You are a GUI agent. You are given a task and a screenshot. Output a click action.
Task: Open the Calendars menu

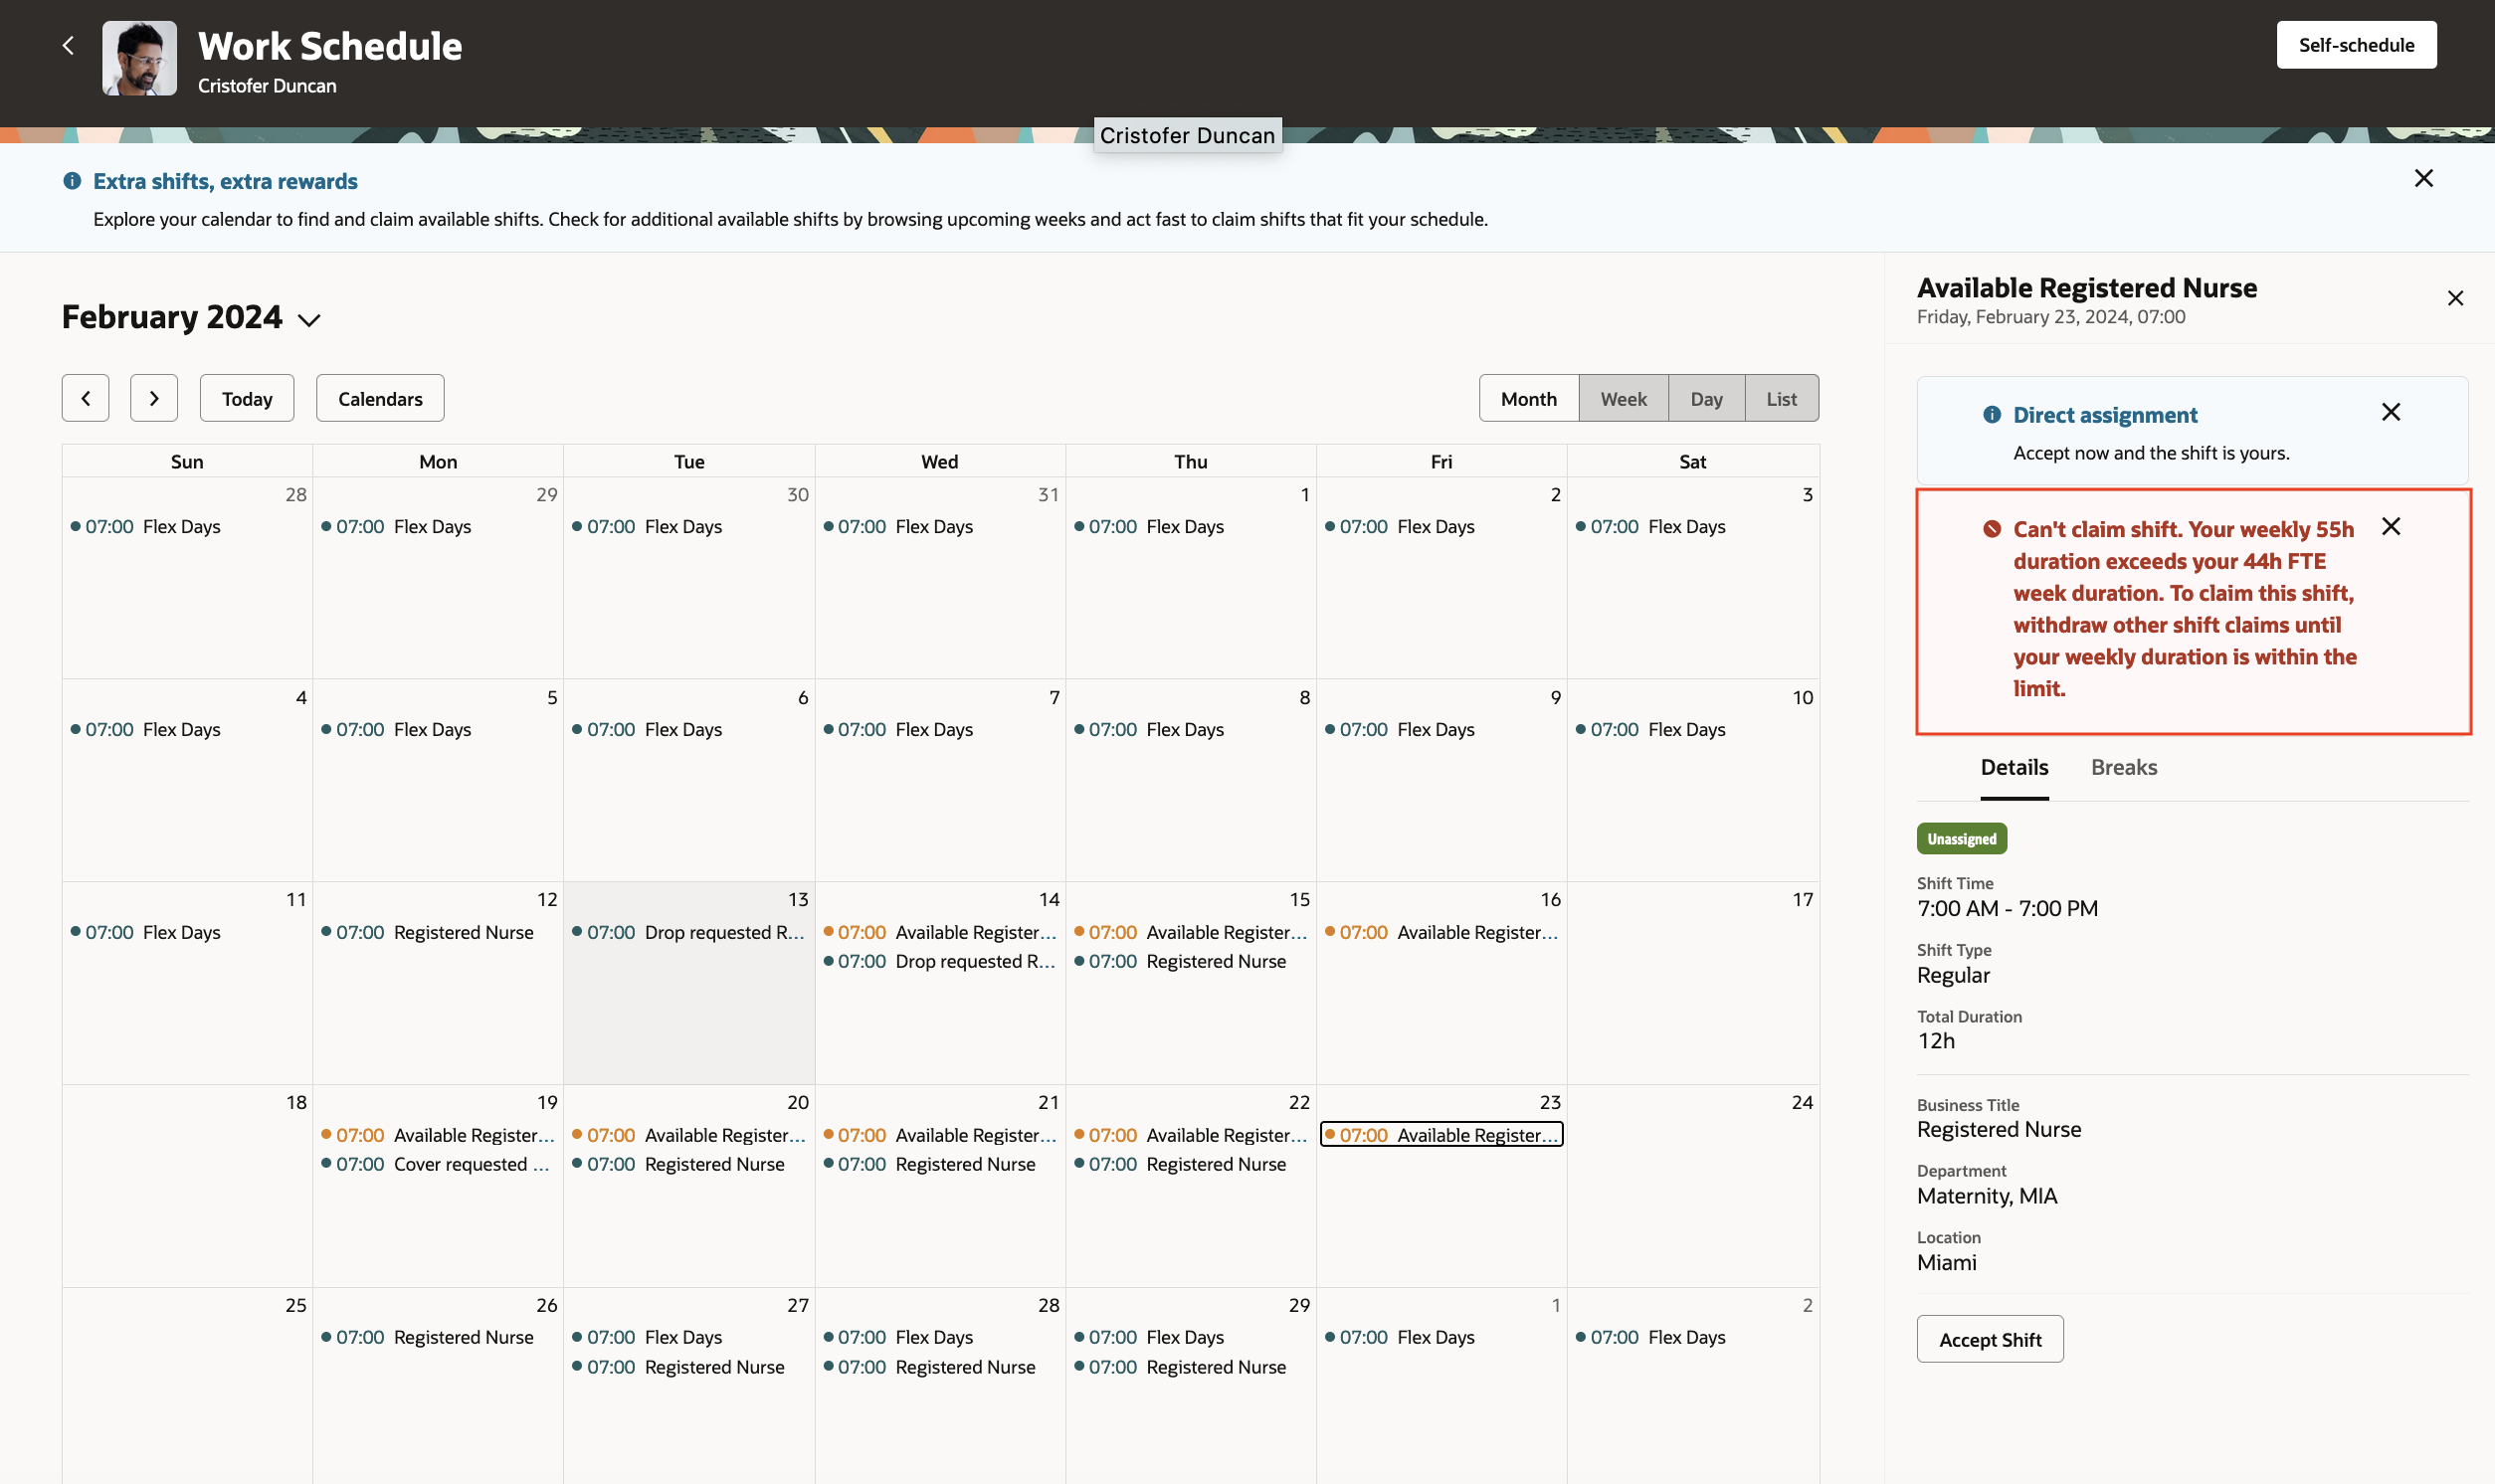(x=380, y=398)
